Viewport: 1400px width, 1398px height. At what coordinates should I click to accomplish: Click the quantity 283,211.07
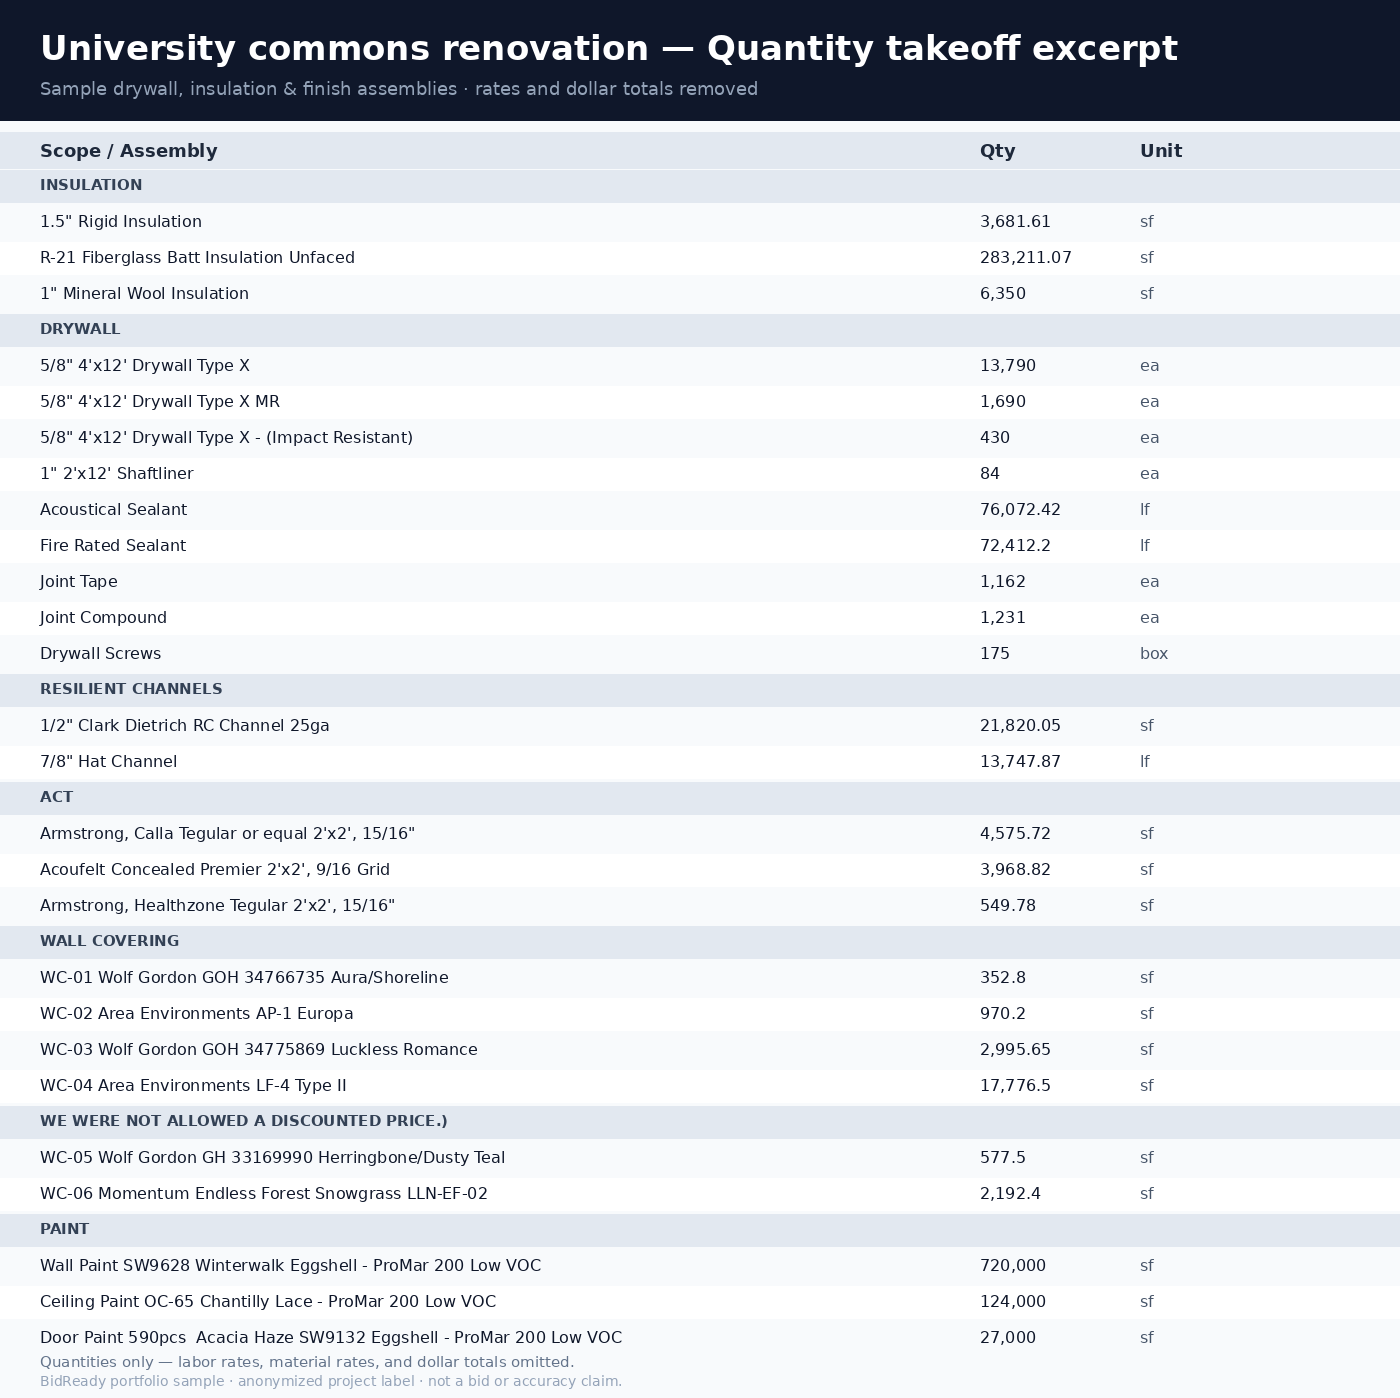click(x=1026, y=258)
